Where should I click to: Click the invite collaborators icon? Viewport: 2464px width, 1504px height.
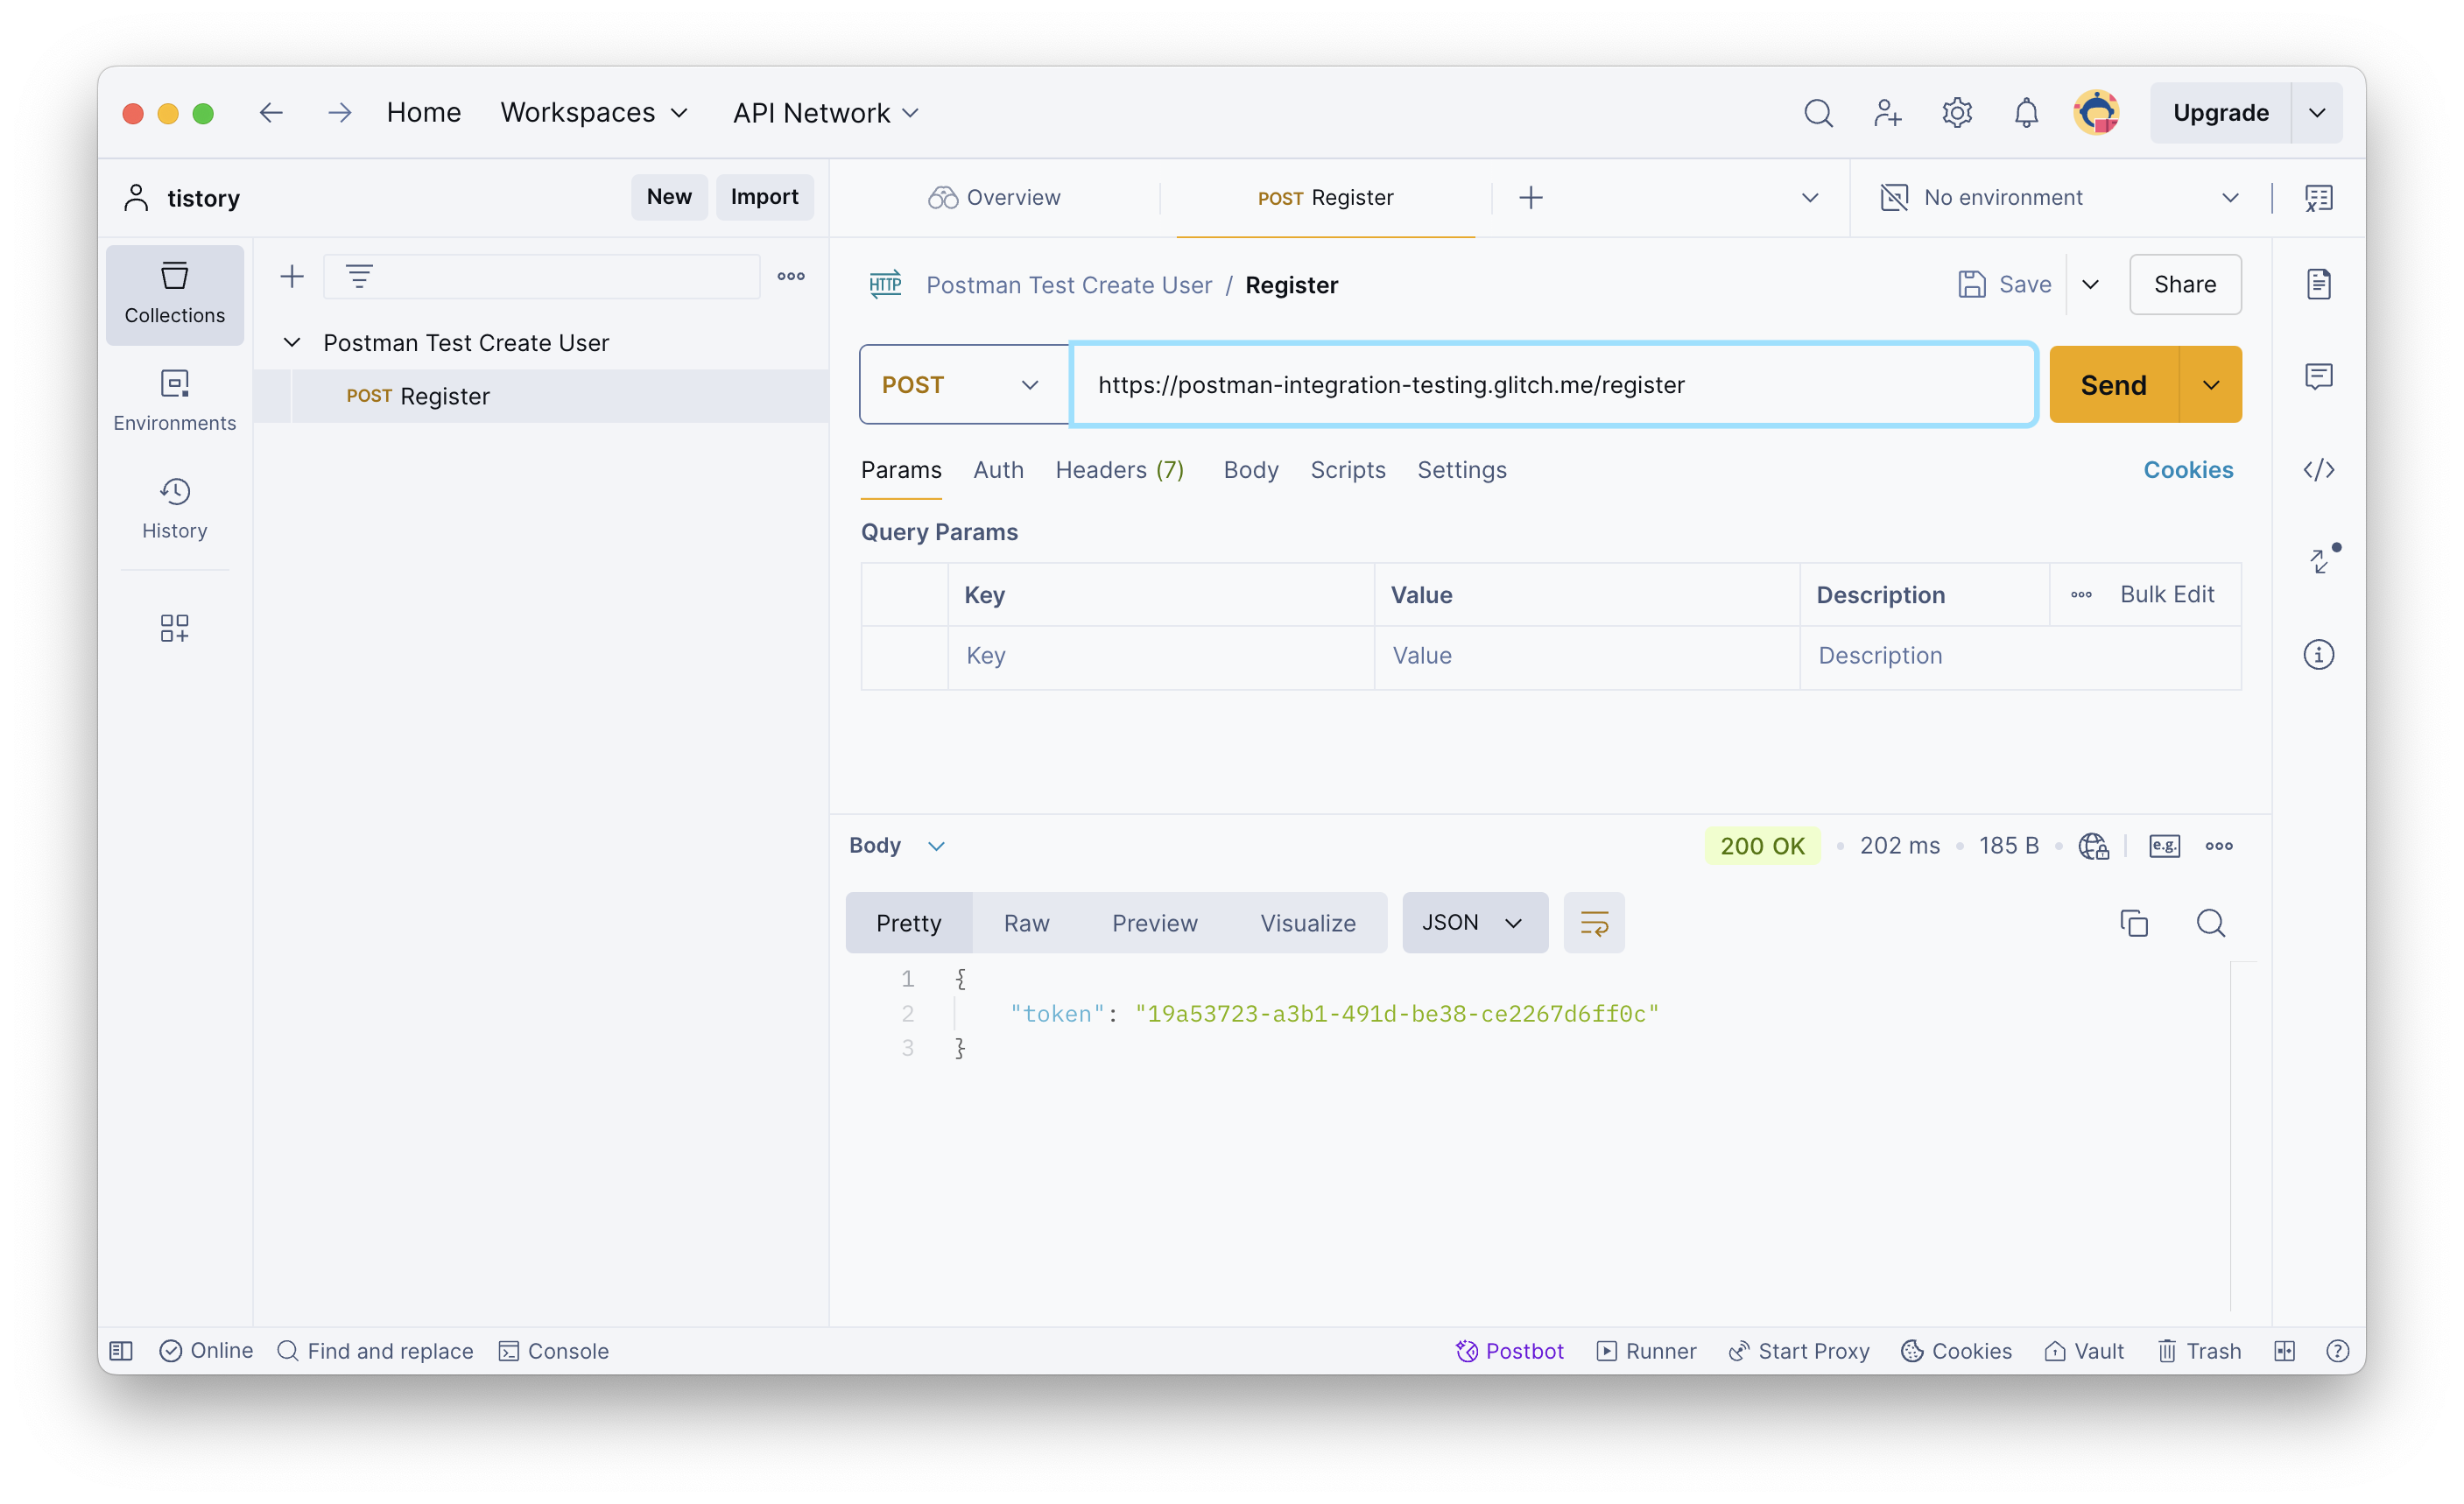(1887, 113)
